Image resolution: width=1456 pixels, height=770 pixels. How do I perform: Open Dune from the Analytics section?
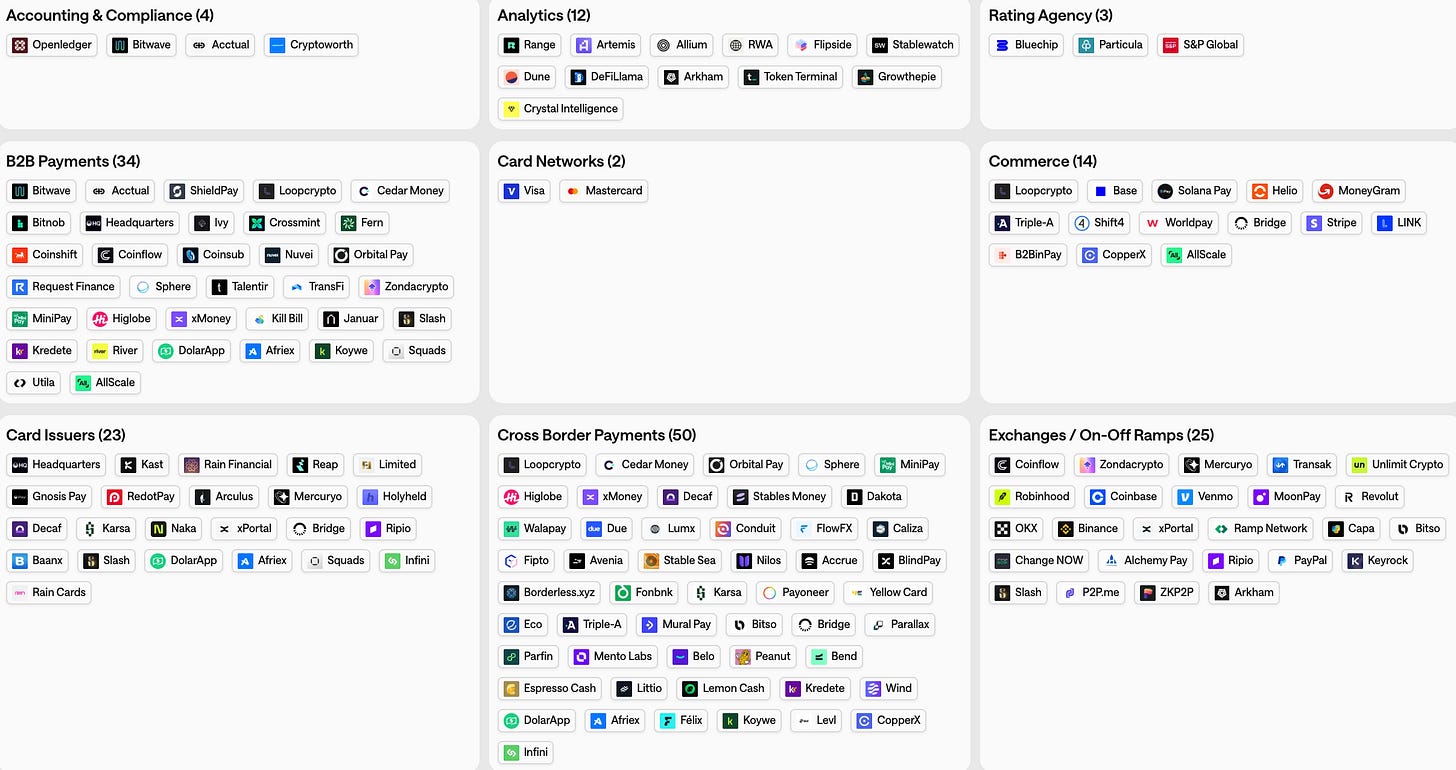click(526, 76)
